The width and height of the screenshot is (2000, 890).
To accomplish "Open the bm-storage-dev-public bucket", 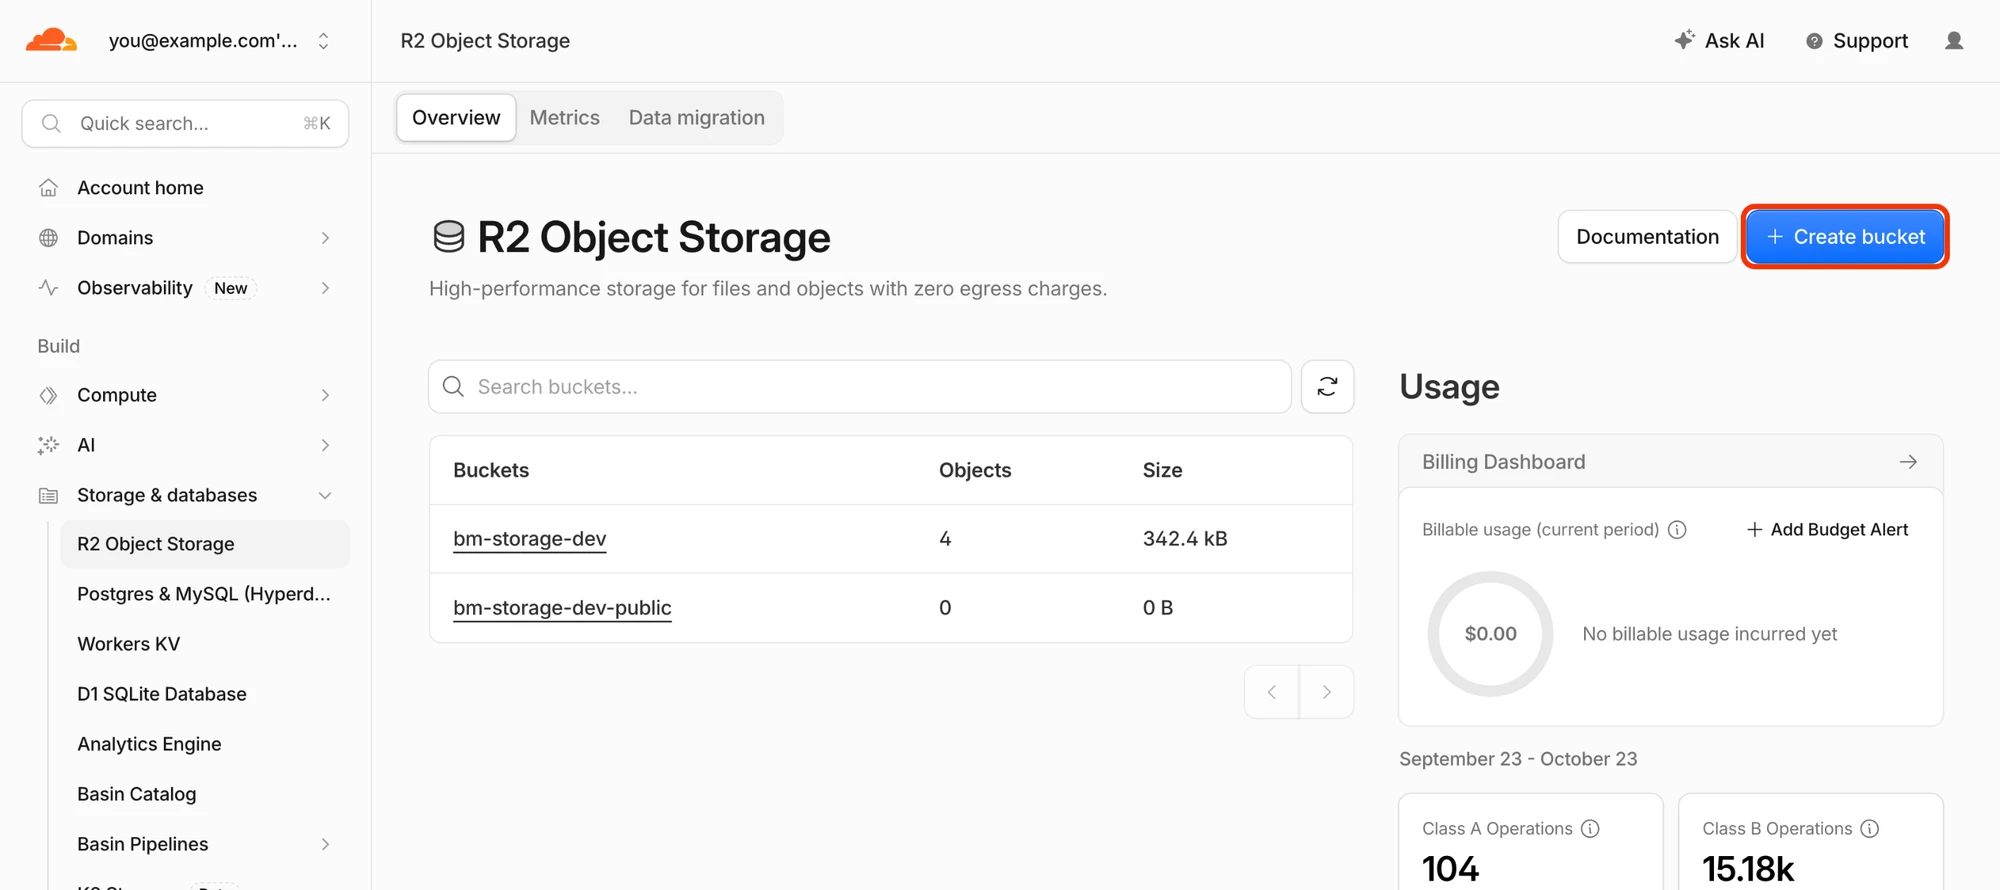I will pyautogui.click(x=562, y=608).
